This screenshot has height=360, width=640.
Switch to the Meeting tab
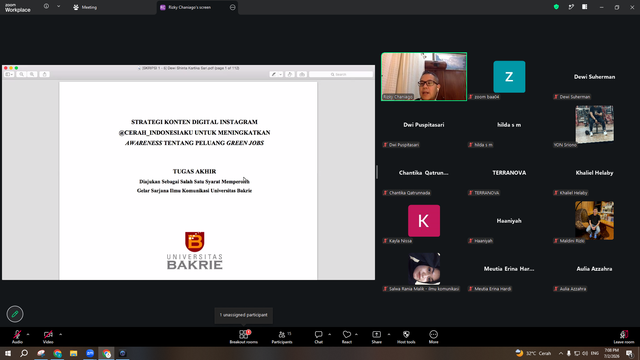pos(85,7)
